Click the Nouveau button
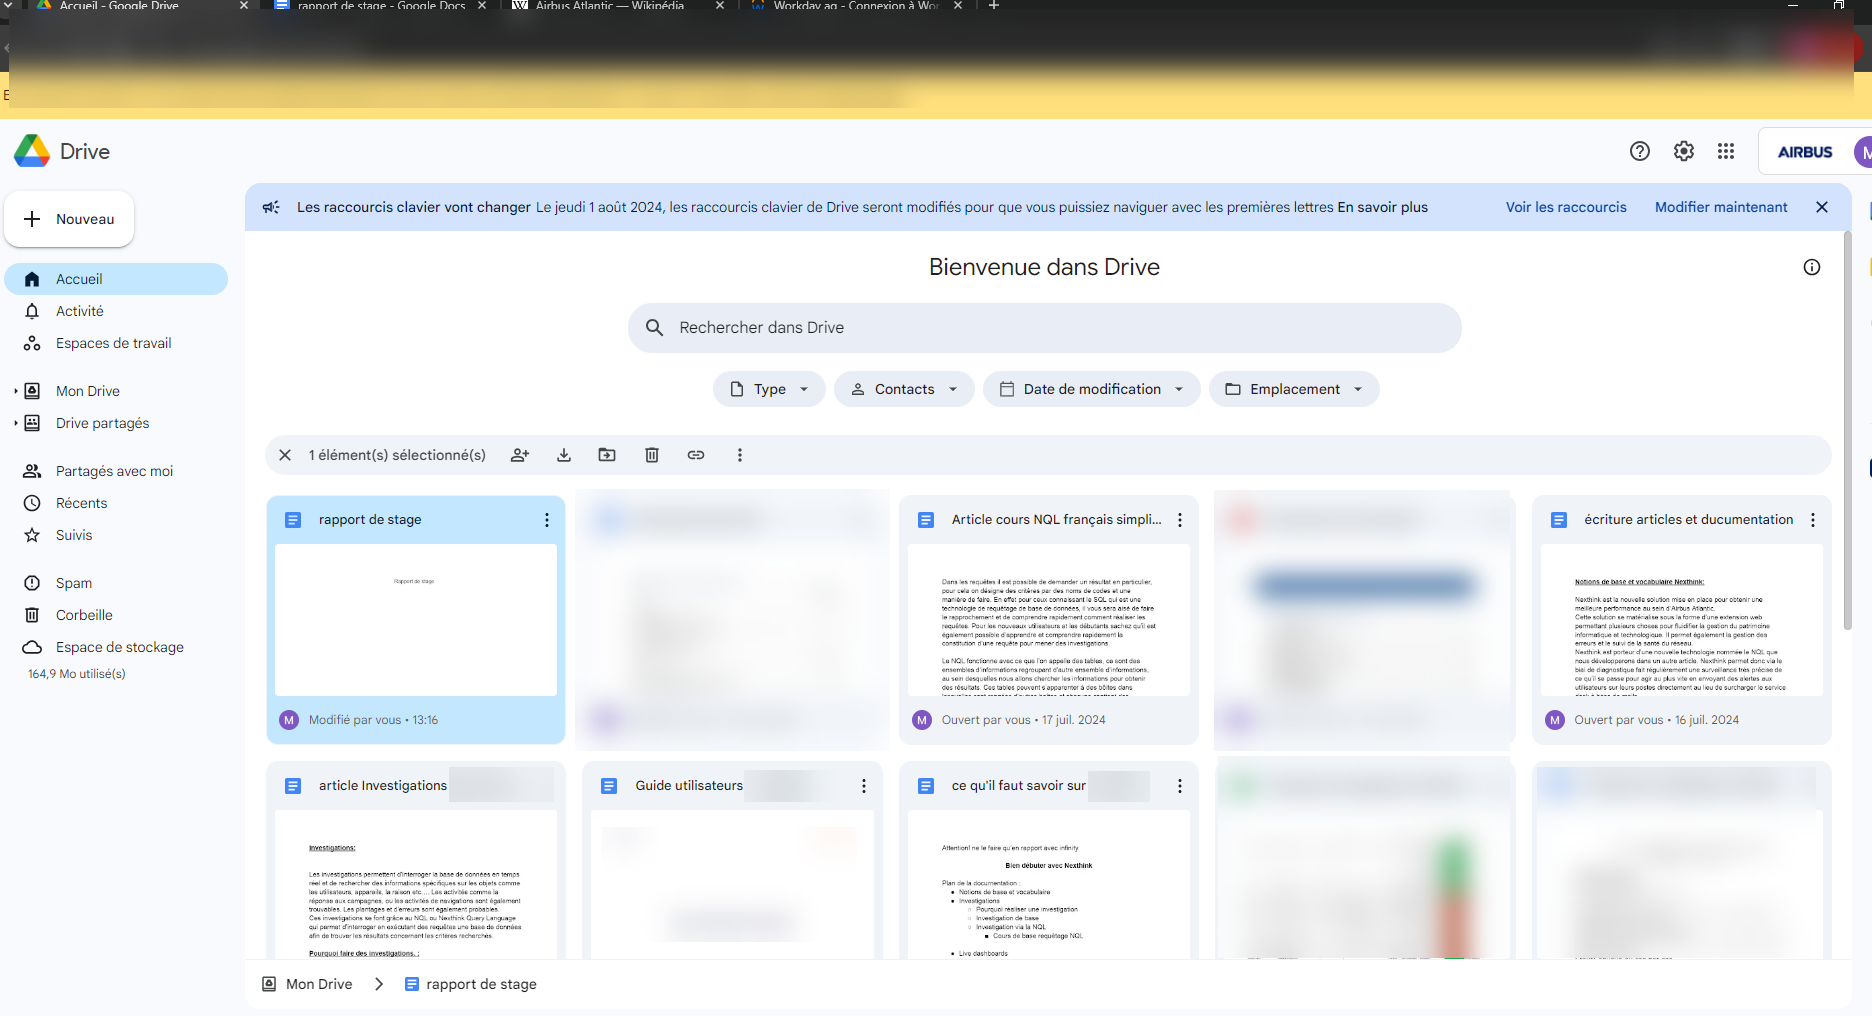Viewport: 1872px width, 1016px height. (69, 219)
